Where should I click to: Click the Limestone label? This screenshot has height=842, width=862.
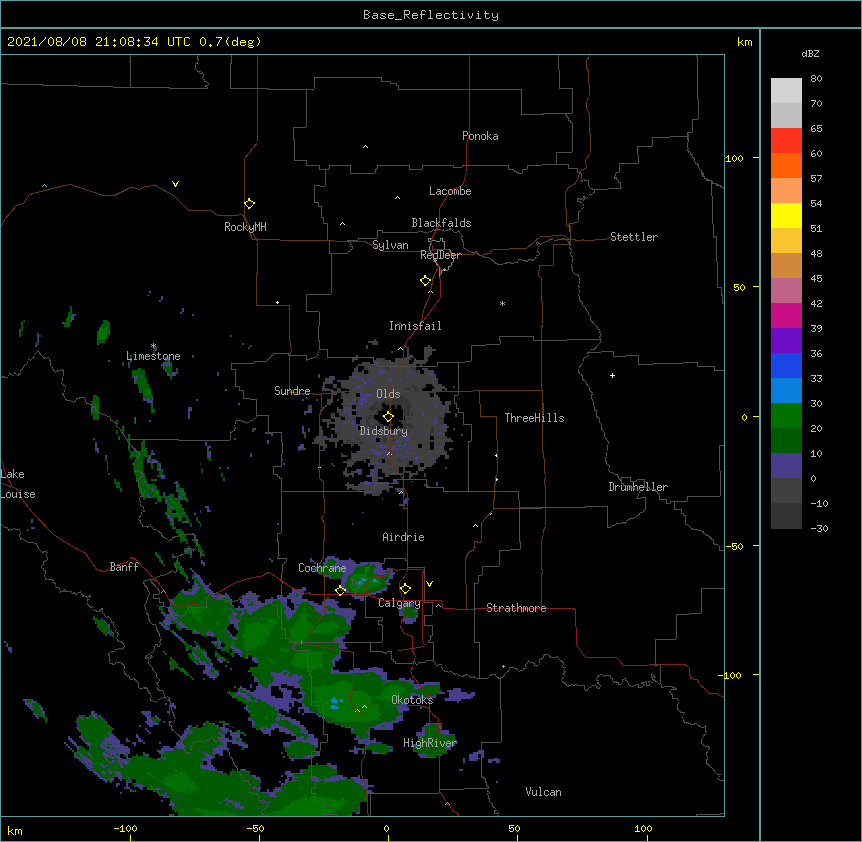(153, 356)
